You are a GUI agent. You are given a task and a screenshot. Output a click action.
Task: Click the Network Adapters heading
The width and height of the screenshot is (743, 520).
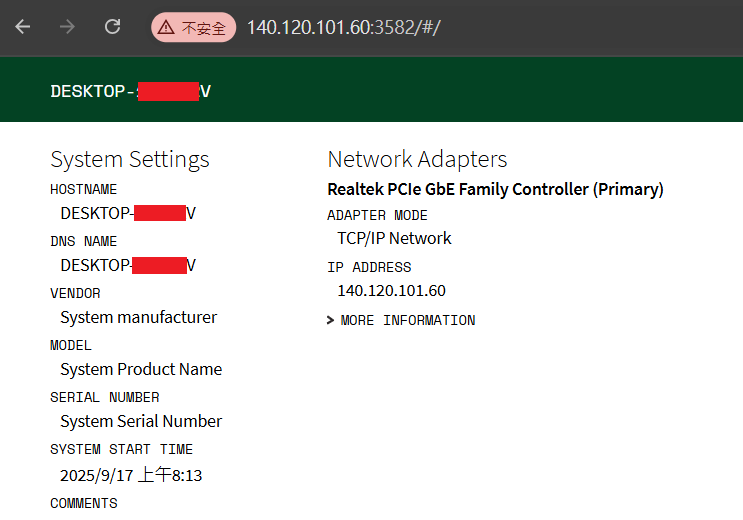tap(417, 159)
